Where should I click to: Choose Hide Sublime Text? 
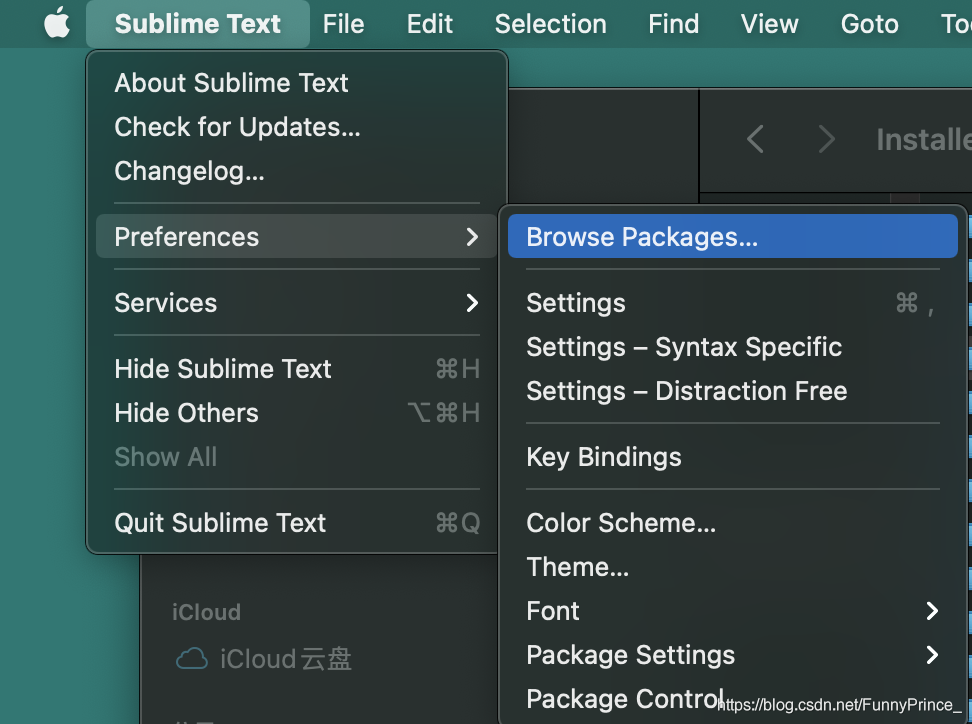pos(297,369)
